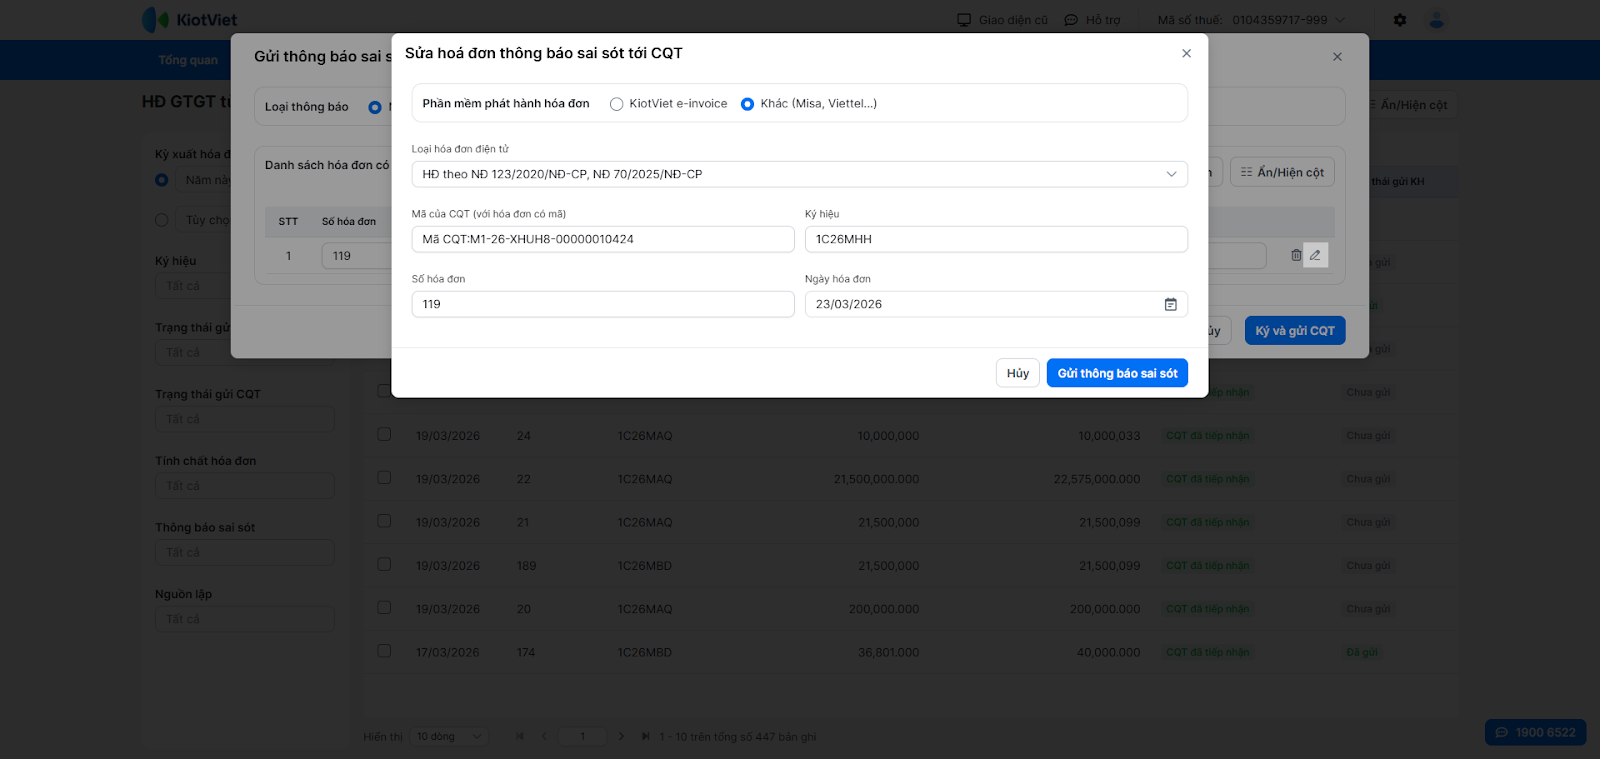Open the Tổng quan menu item
Viewport: 1600px width, 759px height.
click(x=188, y=60)
